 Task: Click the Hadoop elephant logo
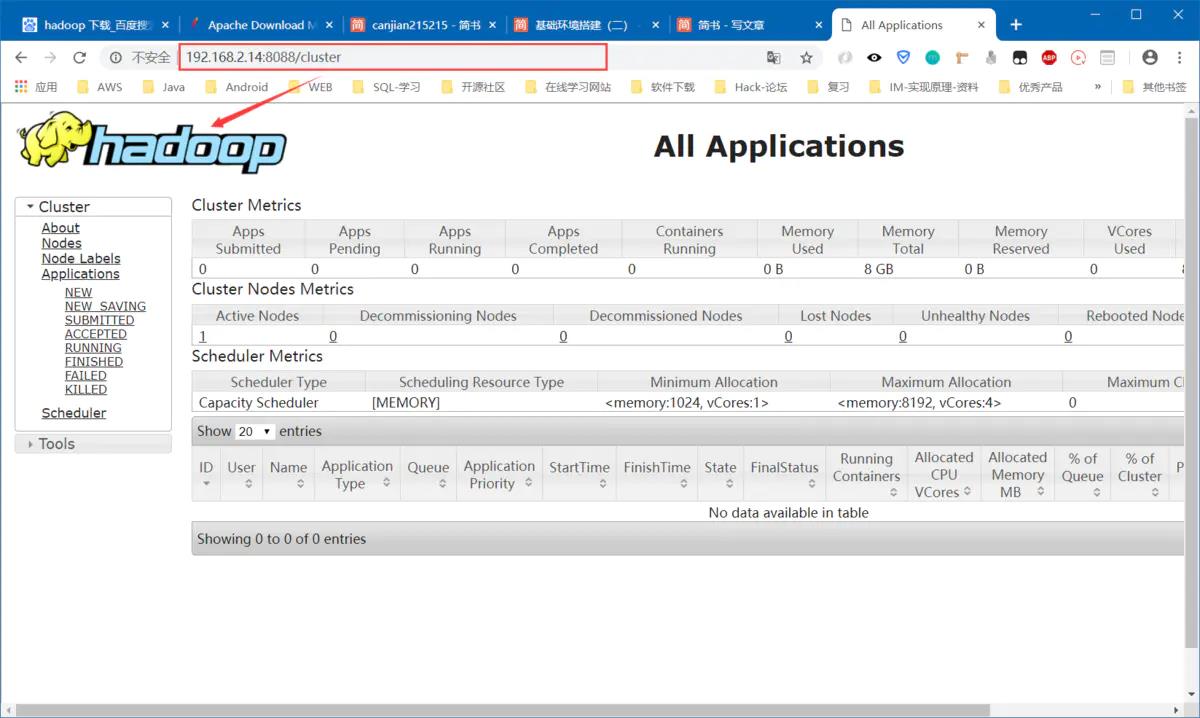(x=150, y=144)
